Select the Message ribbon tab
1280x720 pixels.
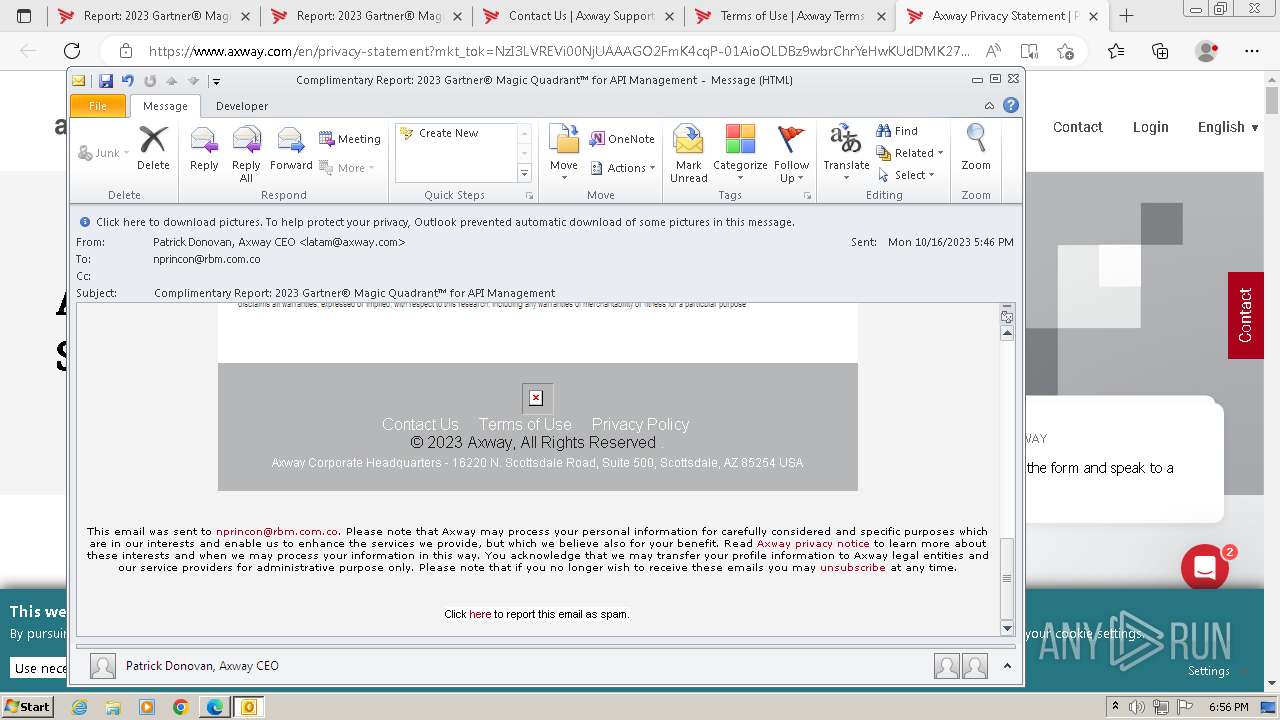pos(165,106)
